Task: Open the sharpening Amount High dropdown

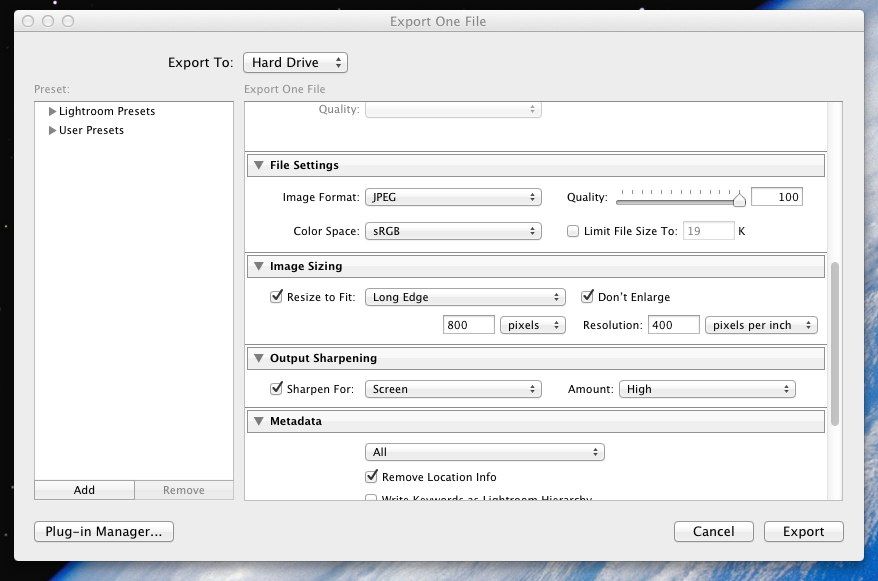Action: [x=707, y=389]
